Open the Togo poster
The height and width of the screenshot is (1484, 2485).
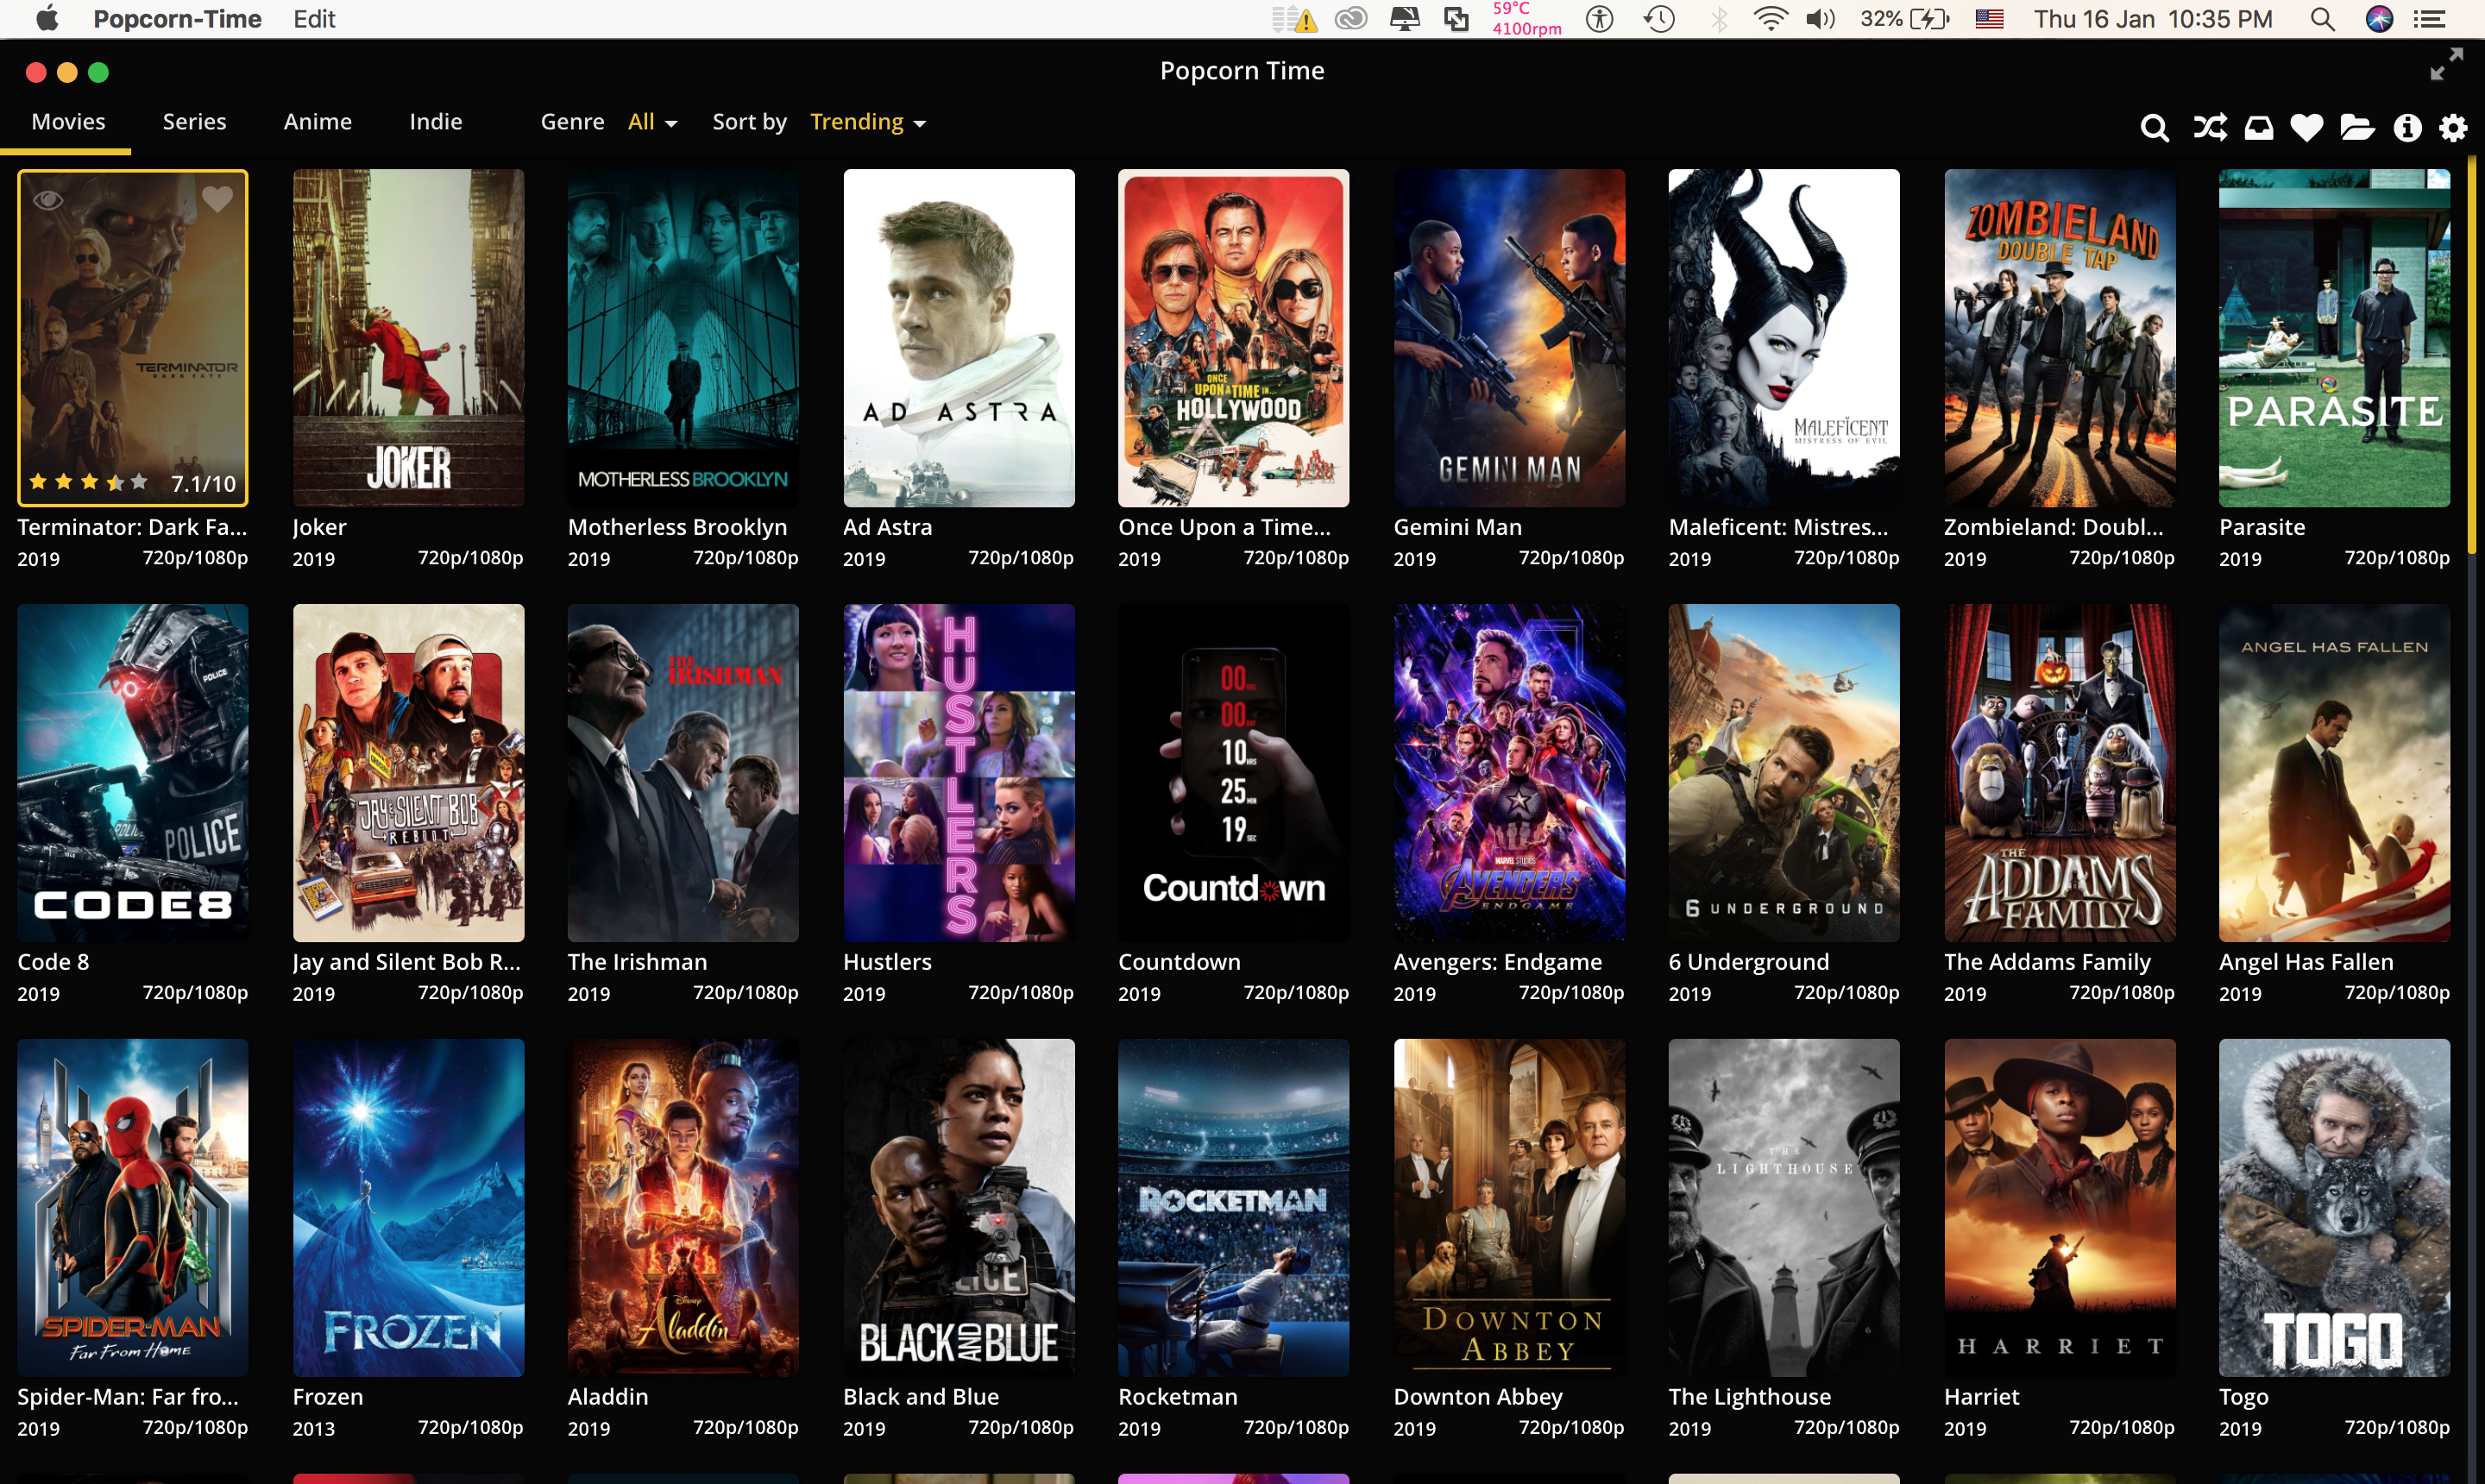2334,1208
